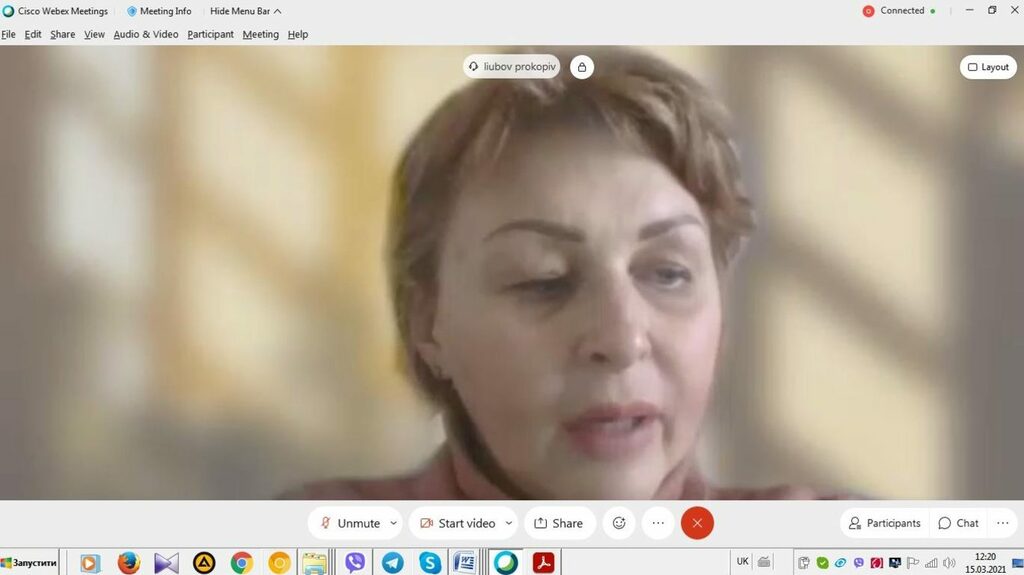Image resolution: width=1024 pixels, height=575 pixels.
Task: Click the lock icon beside participant name
Action: point(582,67)
